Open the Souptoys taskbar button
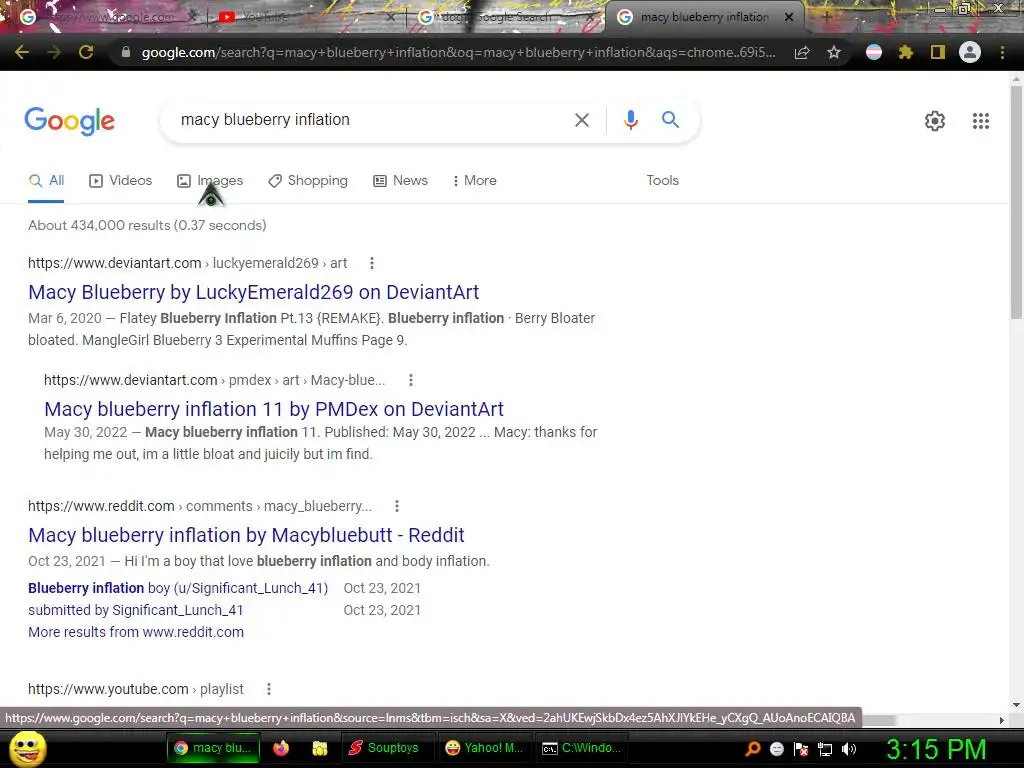Screen dimensions: 1024x768 click(x=388, y=748)
